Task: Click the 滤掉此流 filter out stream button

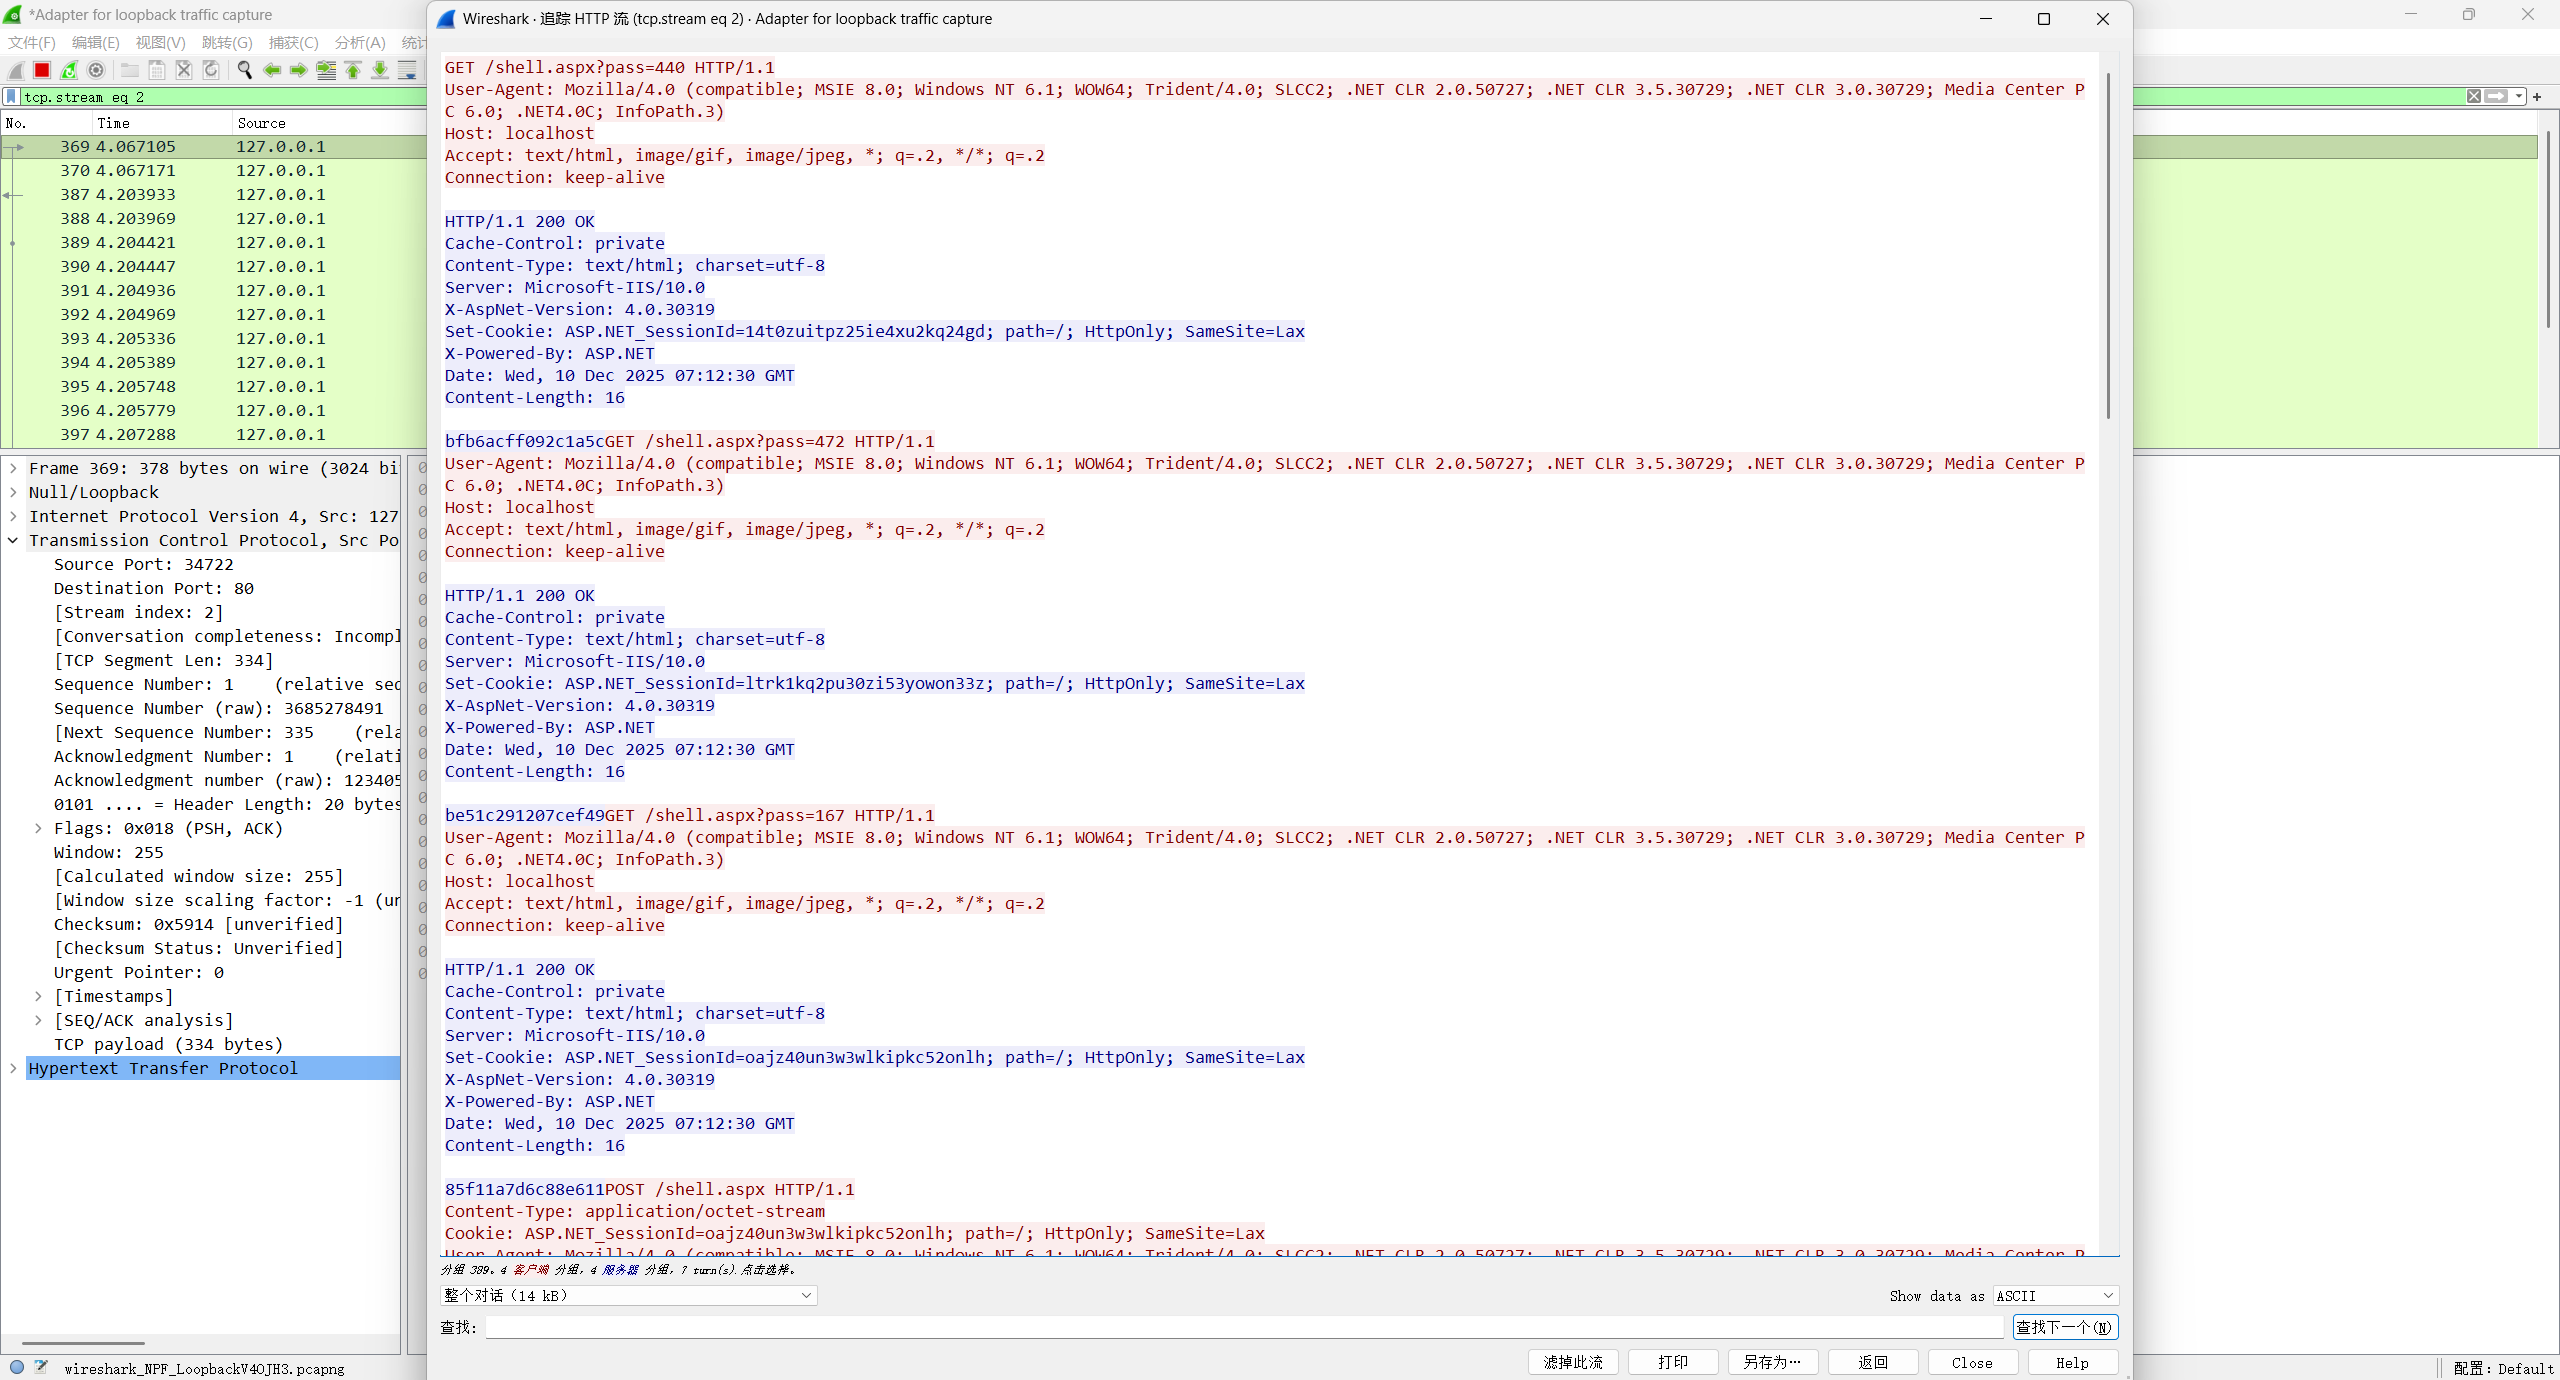Action: (1573, 1362)
